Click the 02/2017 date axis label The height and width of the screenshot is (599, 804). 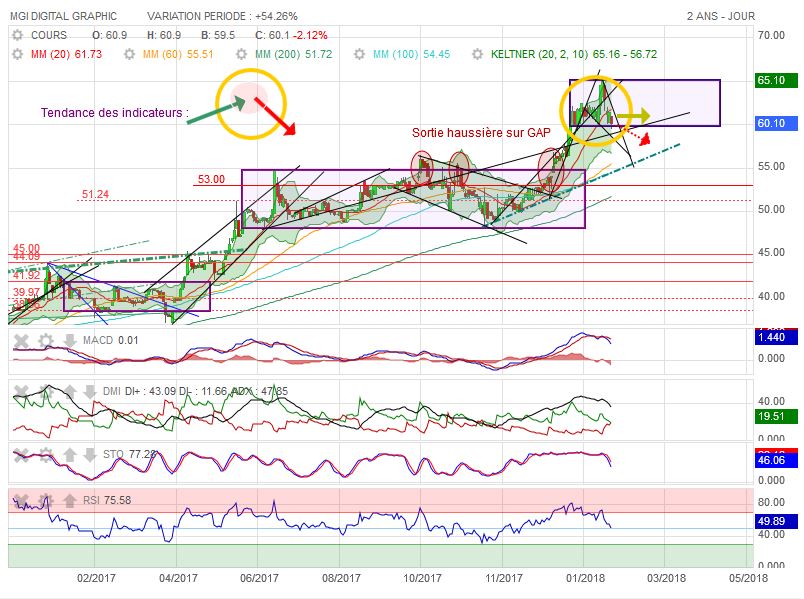pos(96,578)
